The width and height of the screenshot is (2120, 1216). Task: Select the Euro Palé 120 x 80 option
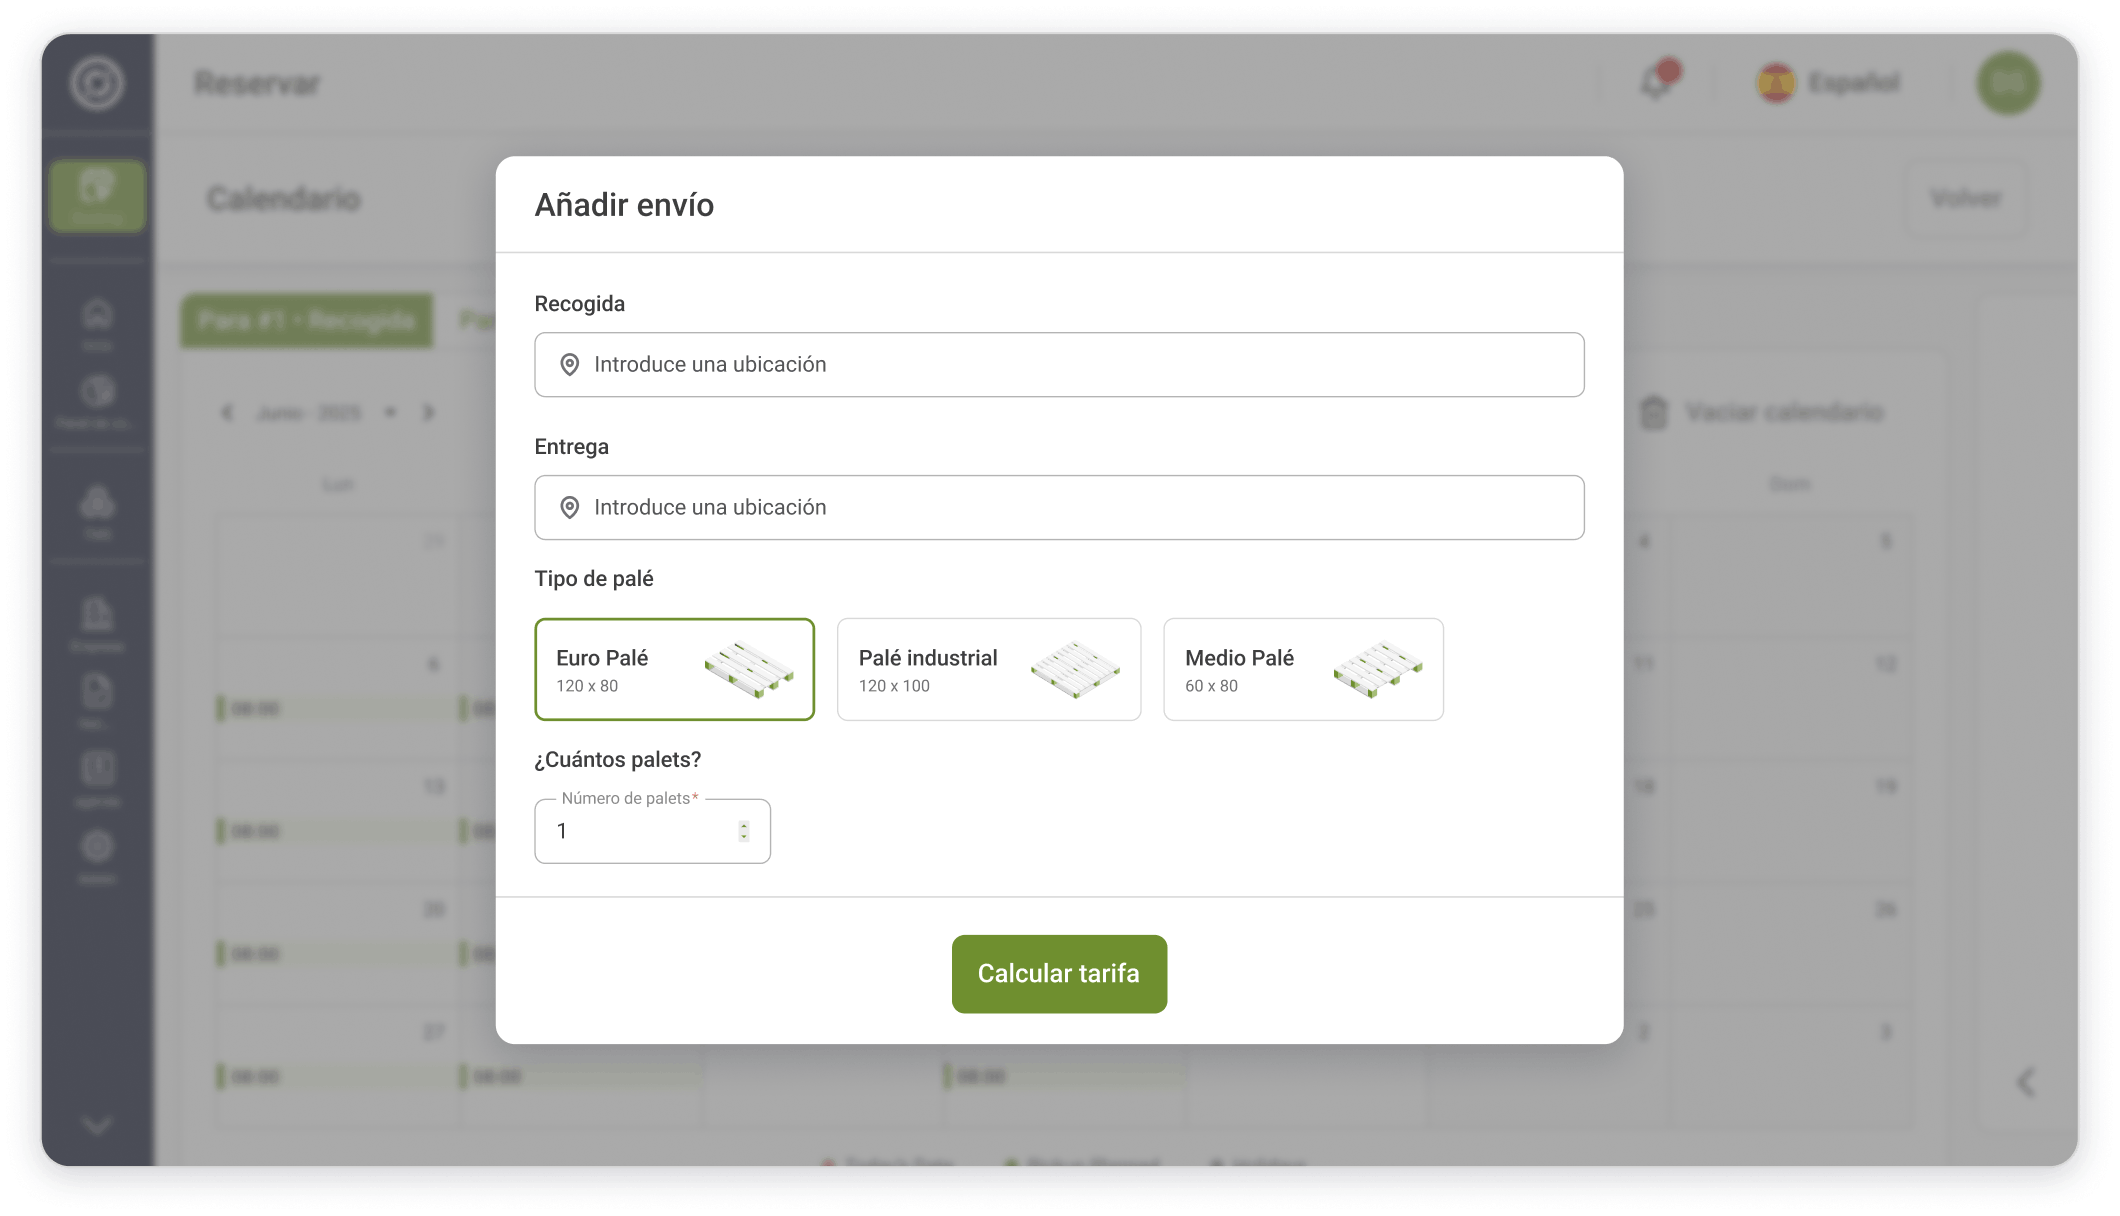pos(674,670)
